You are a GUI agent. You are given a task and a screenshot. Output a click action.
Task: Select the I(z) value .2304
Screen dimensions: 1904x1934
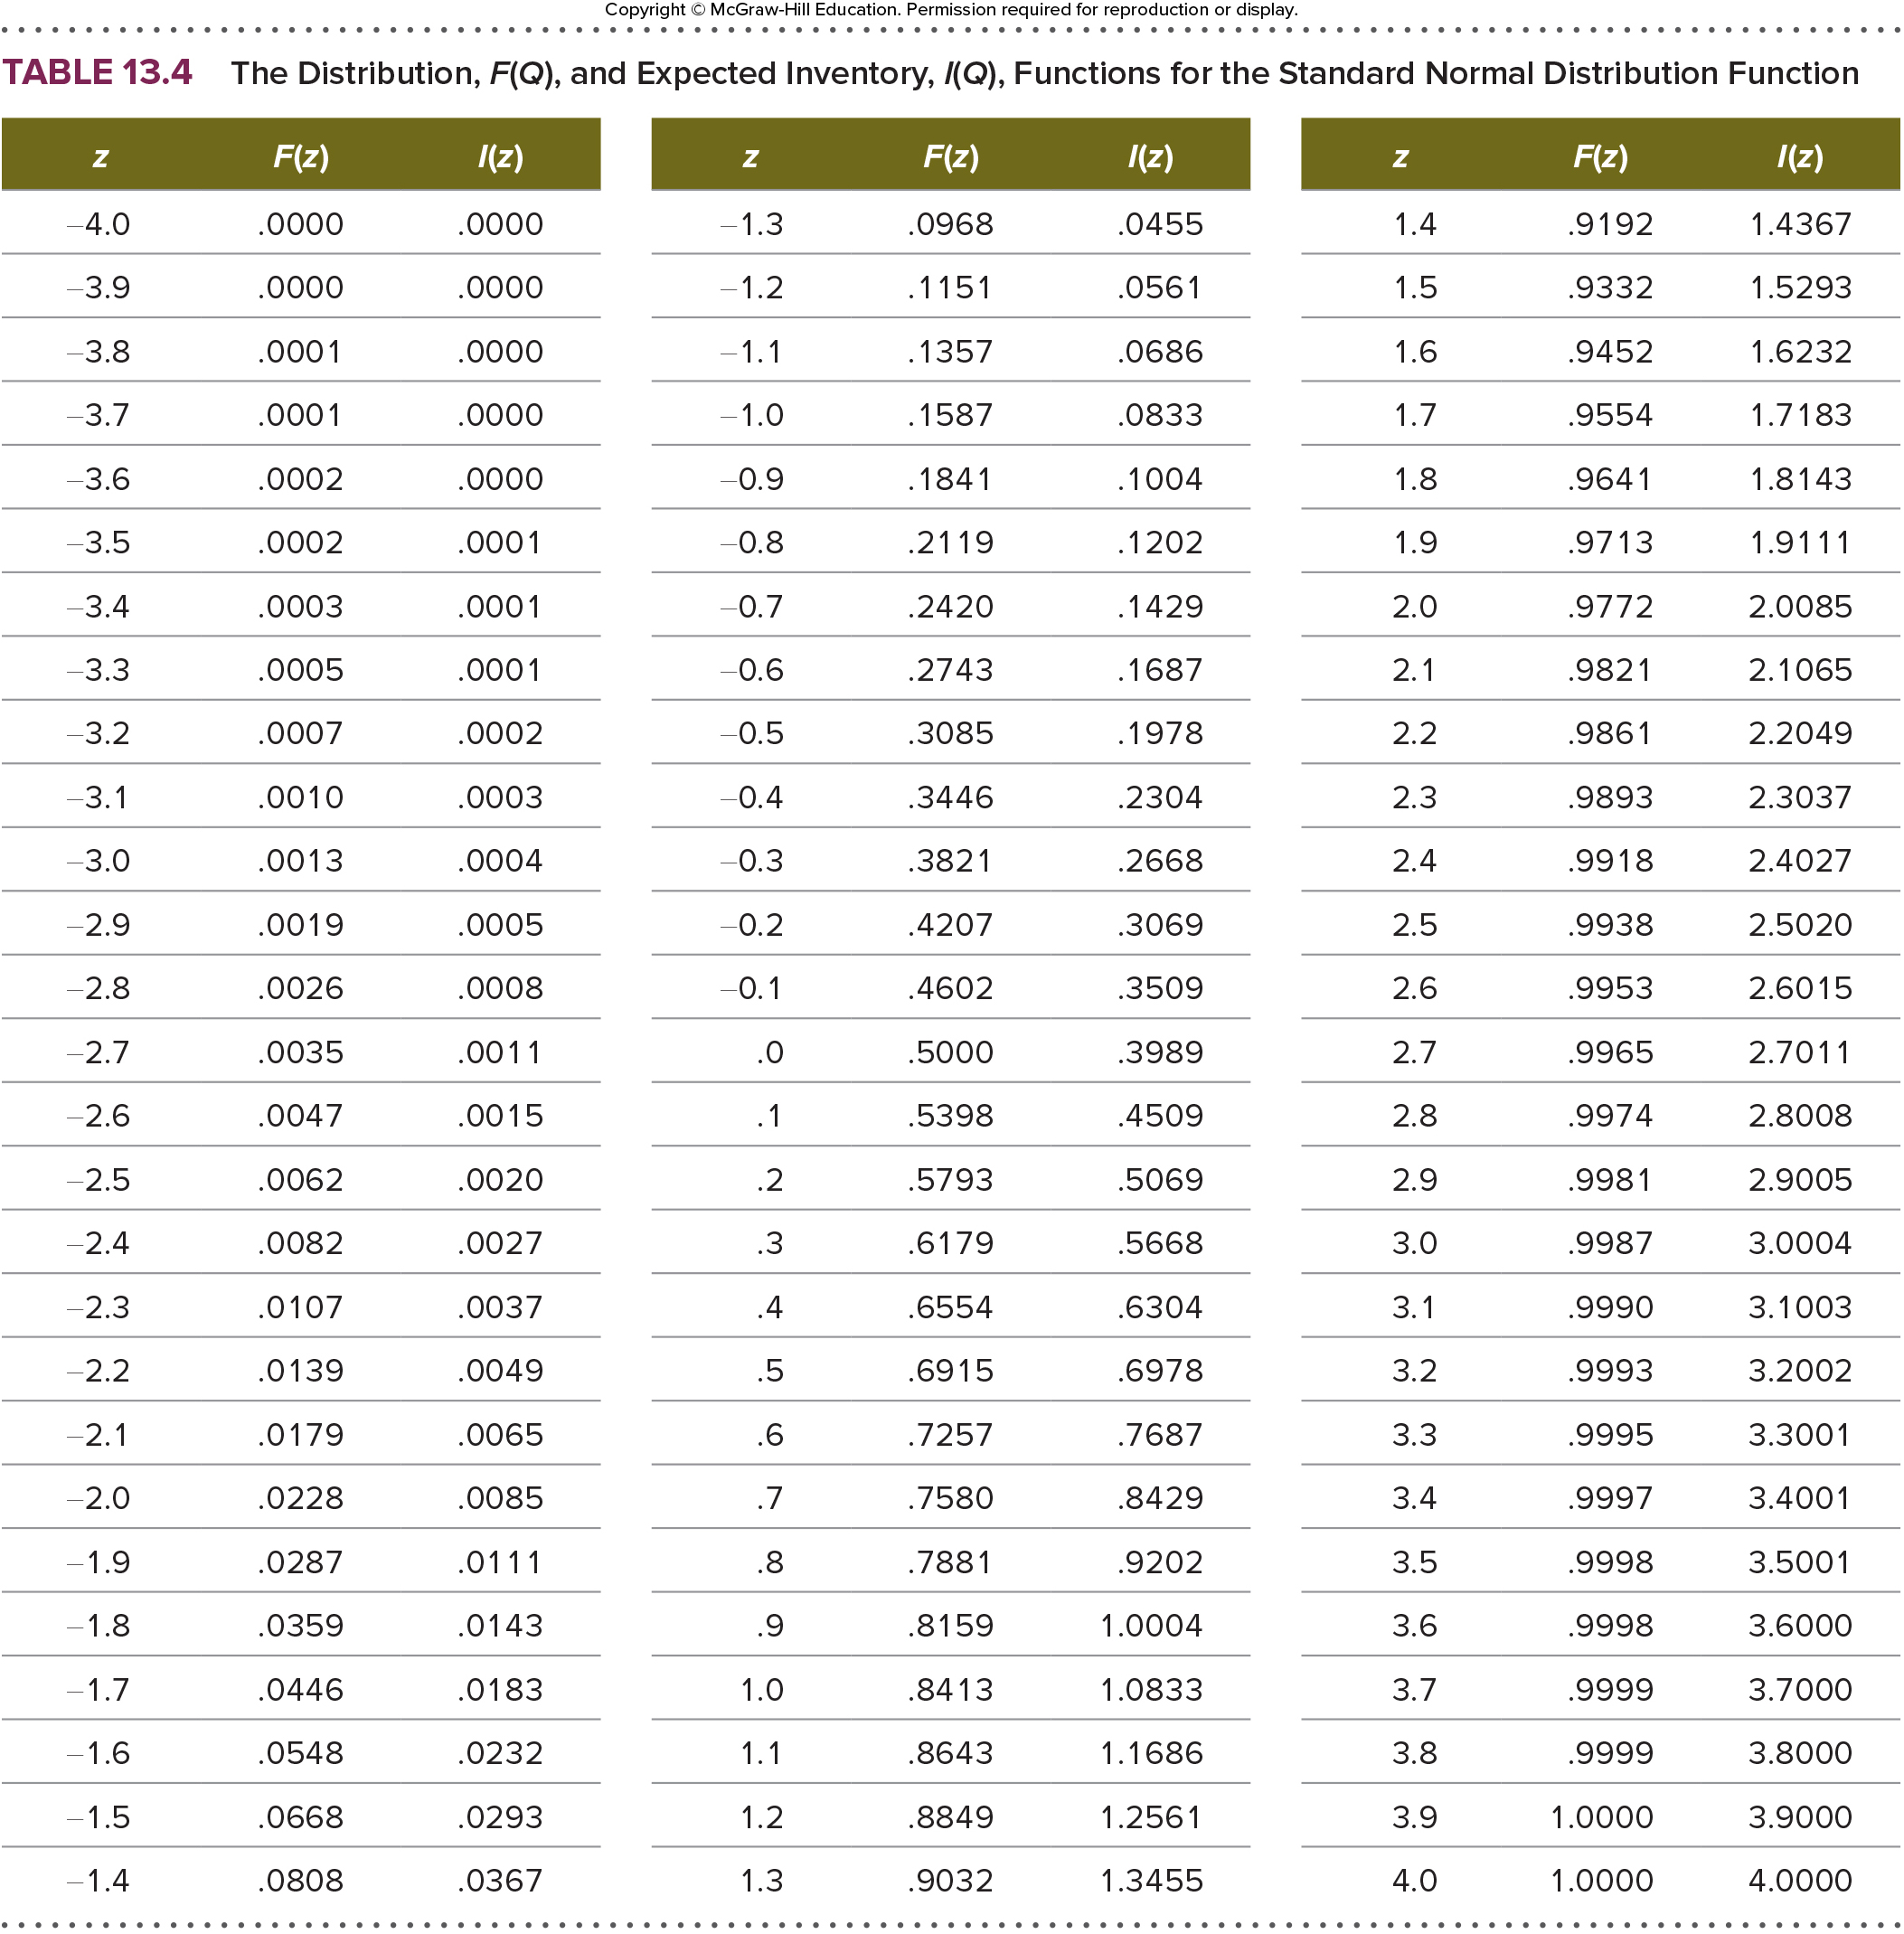point(1160,797)
